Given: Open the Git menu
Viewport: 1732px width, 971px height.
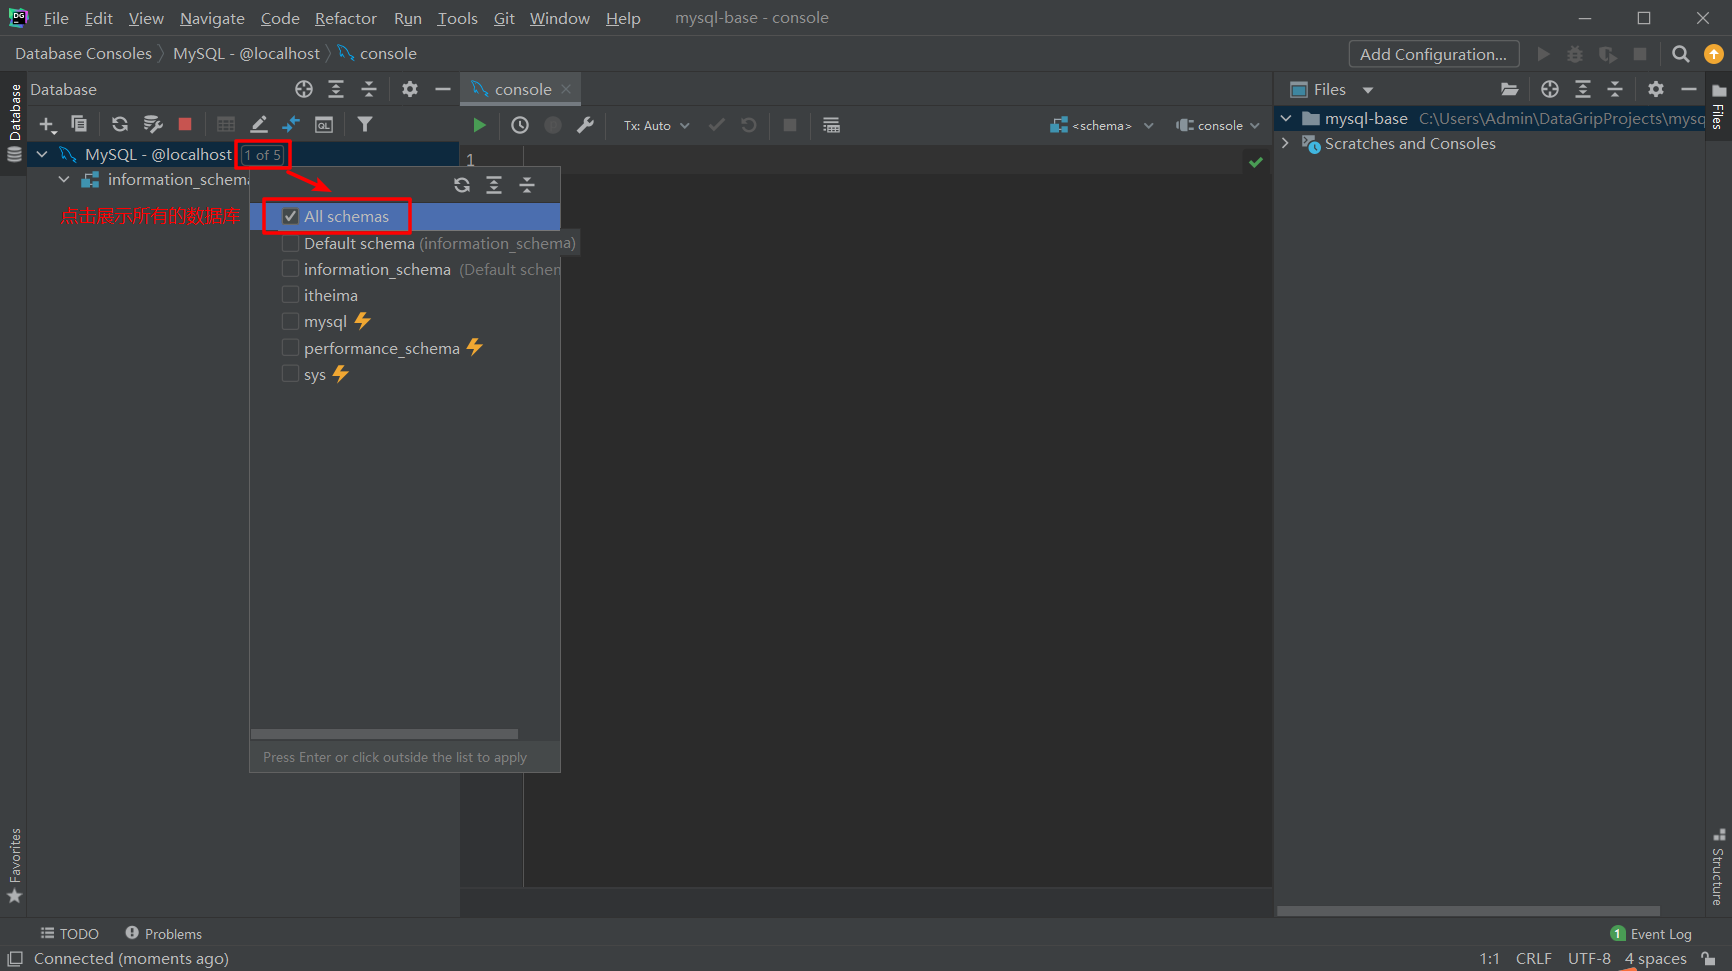Looking at the screenshot, I should point(504,18).
